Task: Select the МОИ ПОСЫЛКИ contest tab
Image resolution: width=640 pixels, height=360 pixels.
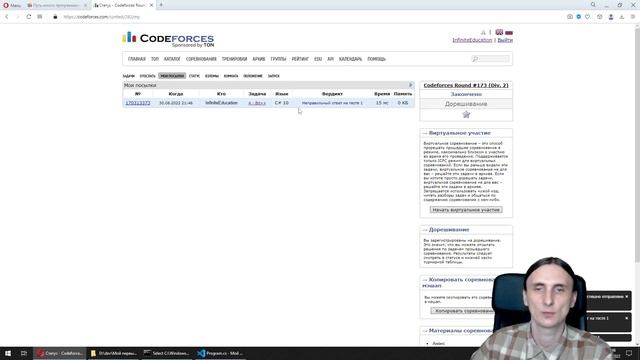Action: (172, 76)
